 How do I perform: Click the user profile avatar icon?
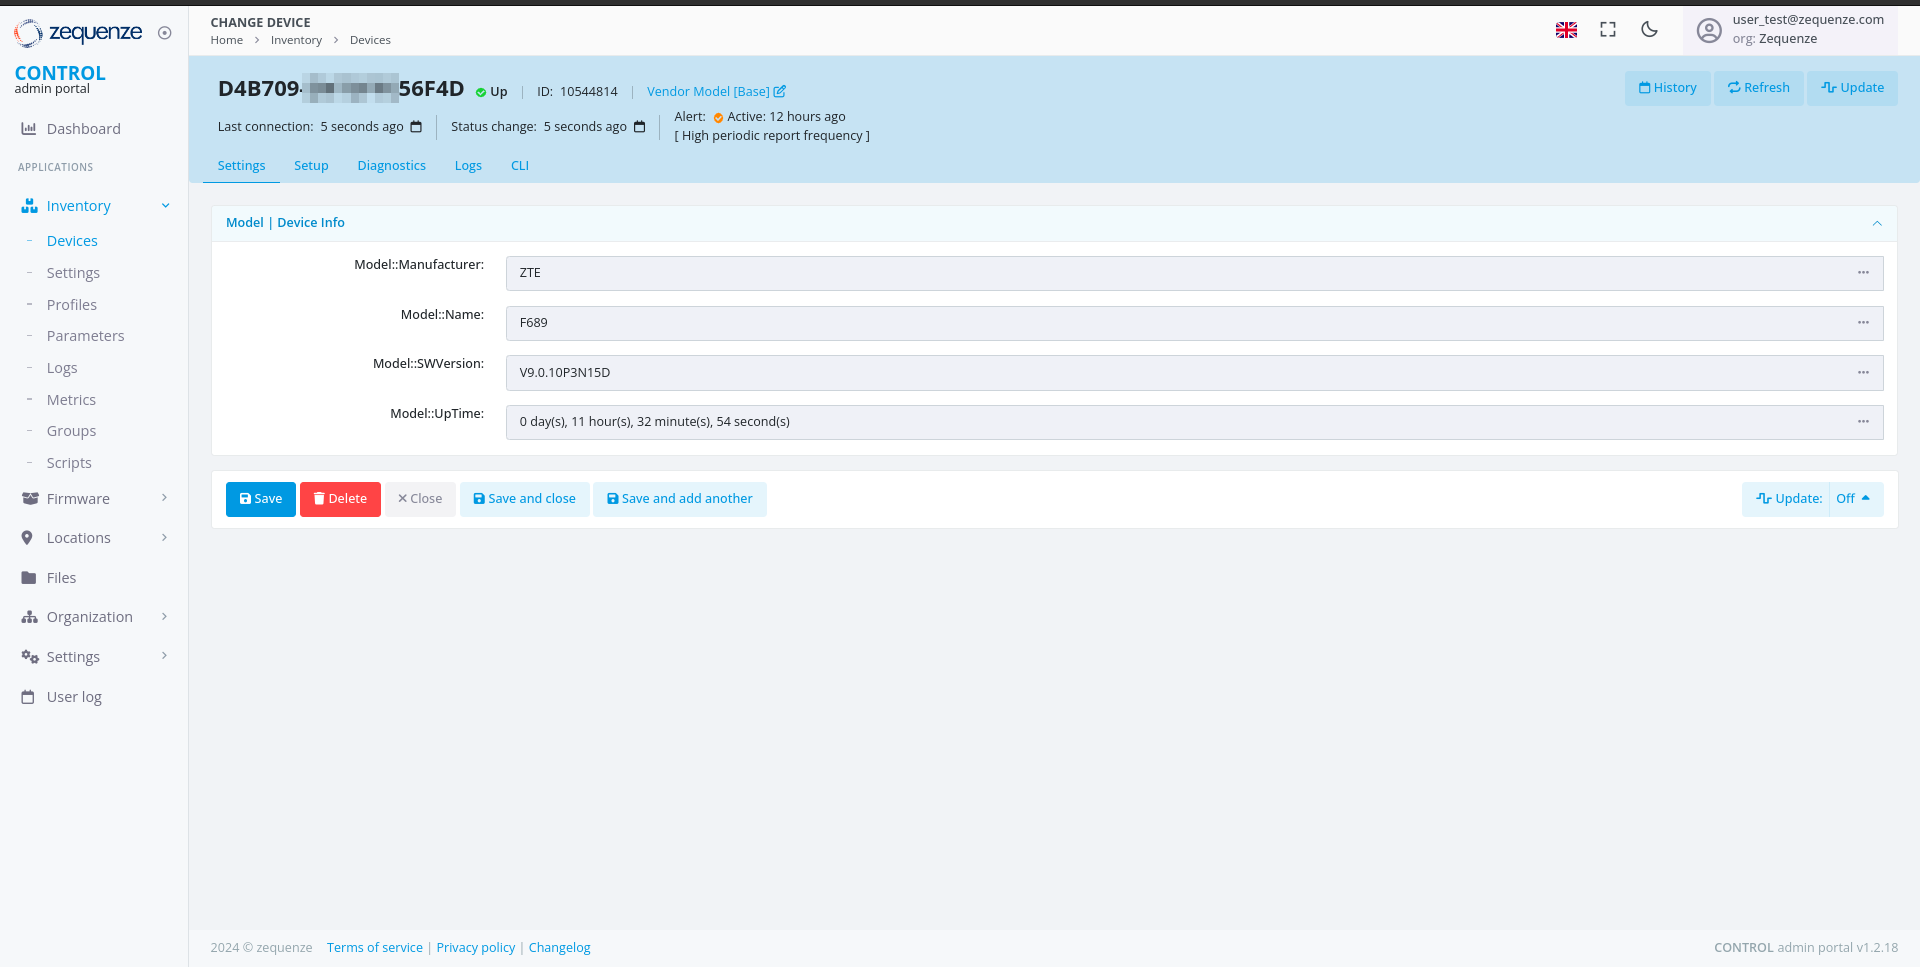click(x=1709, y=31)
